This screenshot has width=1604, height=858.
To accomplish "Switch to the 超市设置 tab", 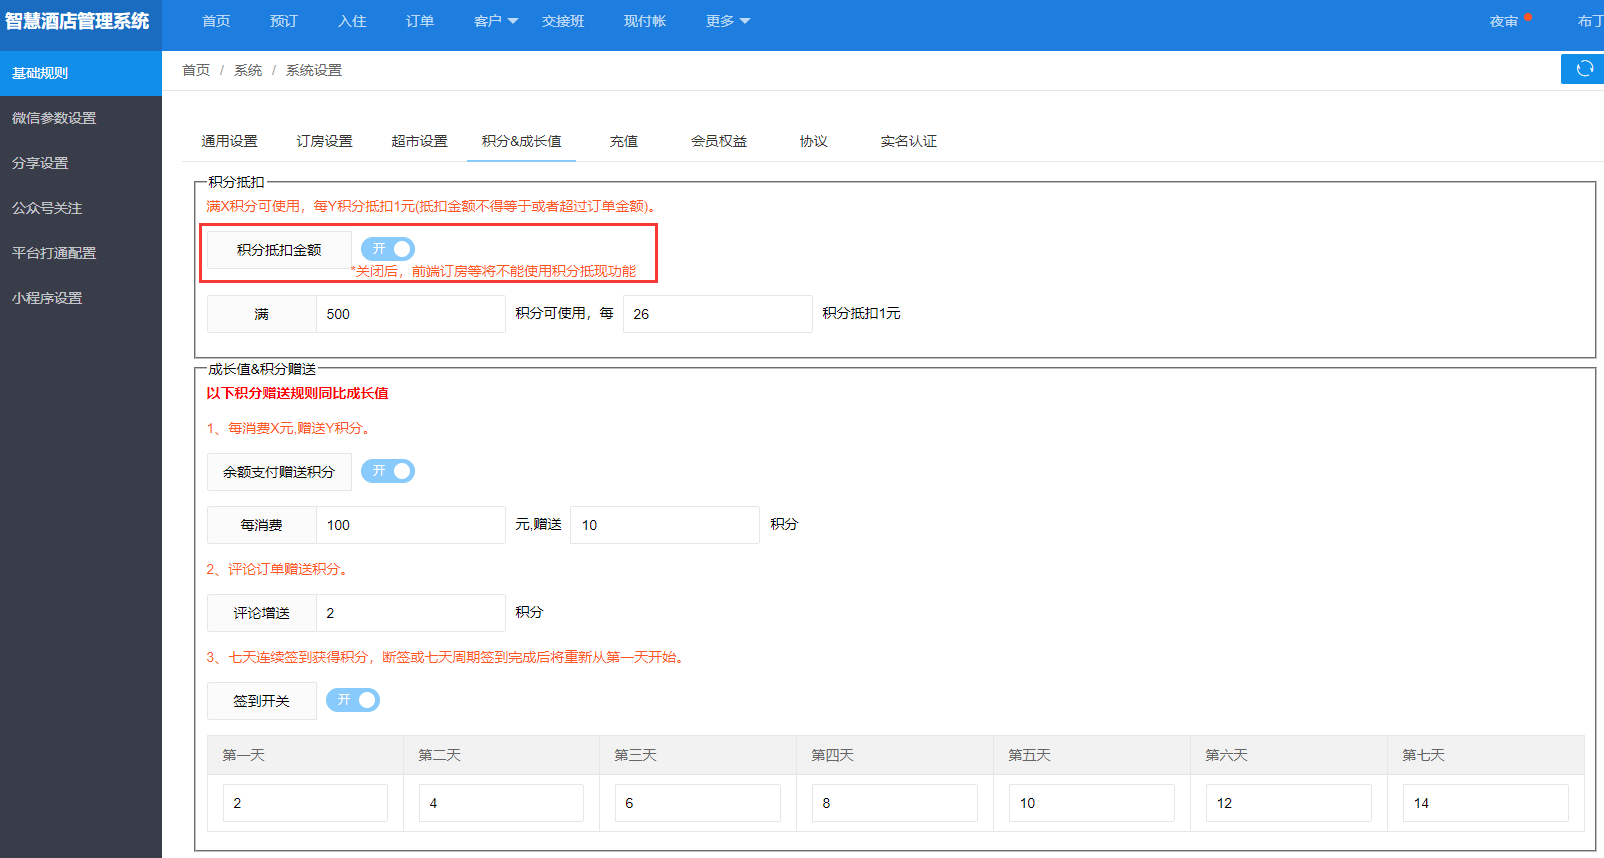I will pyautogui.click(x=419, y=141).
